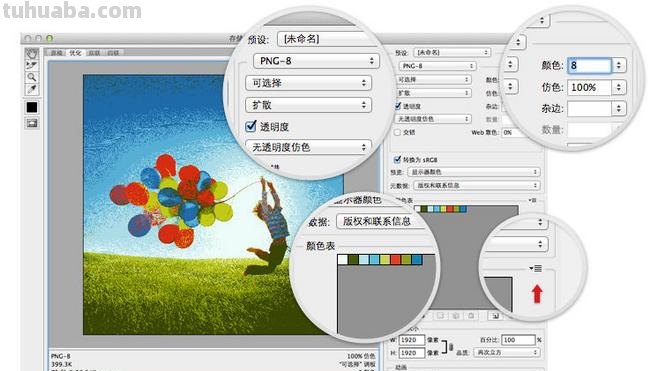Open the PNG-8 format dropdown in settings panel
The image size is (658, 371).
(x=437, y=66)
